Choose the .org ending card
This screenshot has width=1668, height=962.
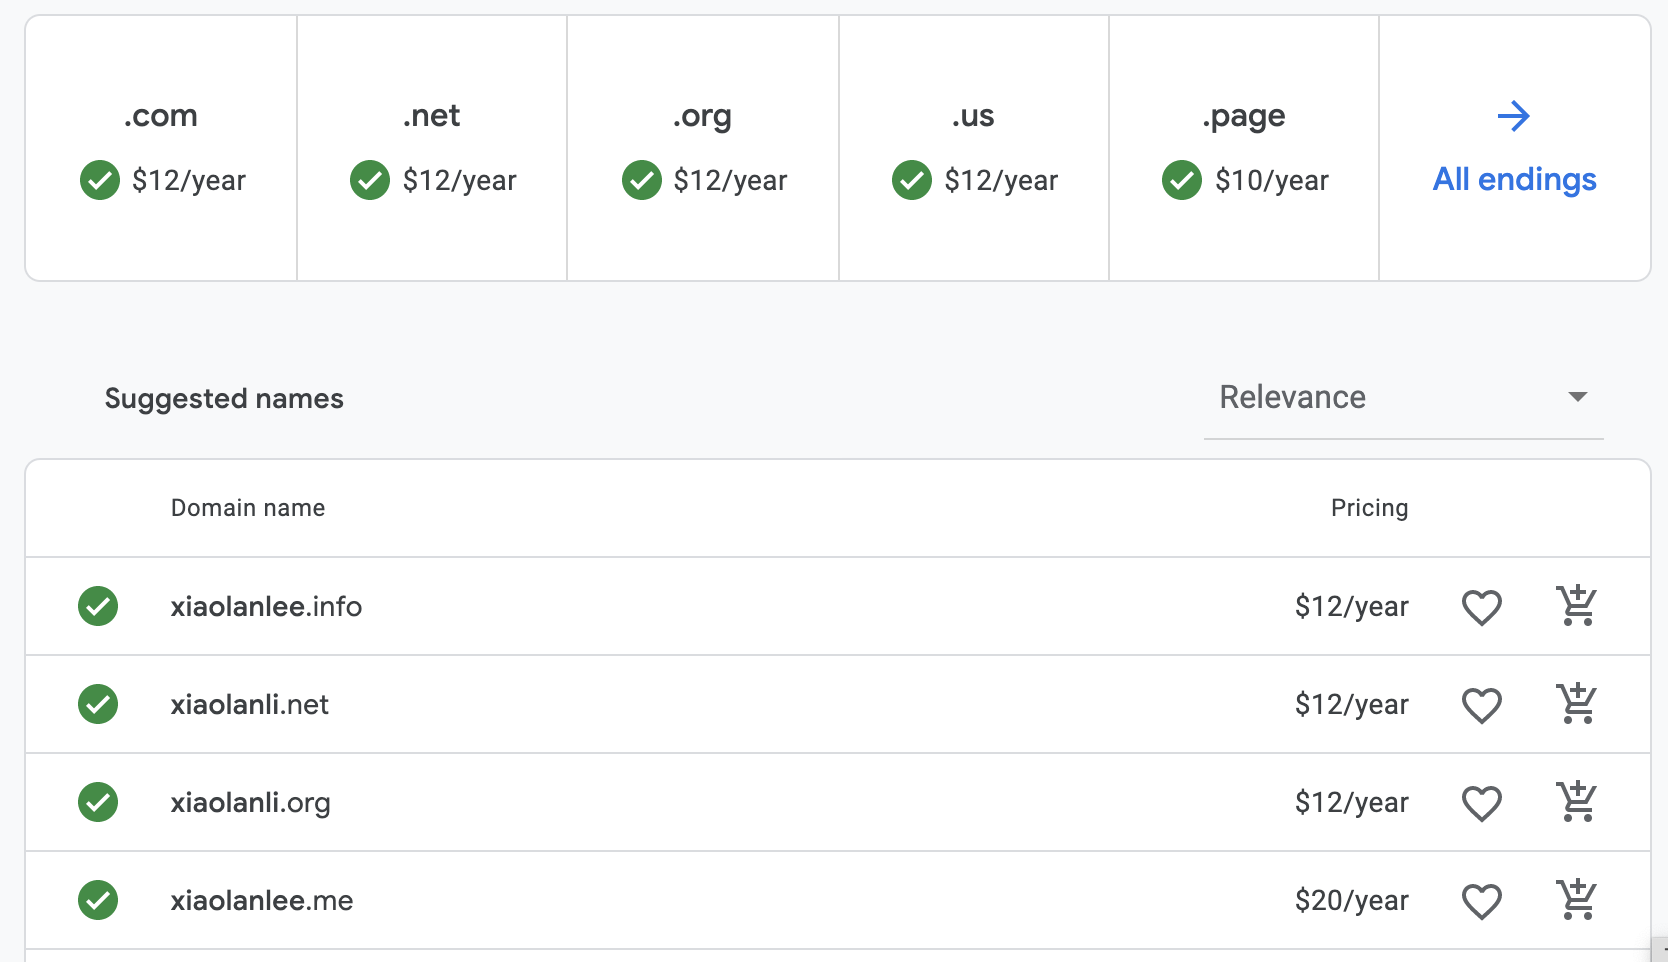click(x=703, y=148)
